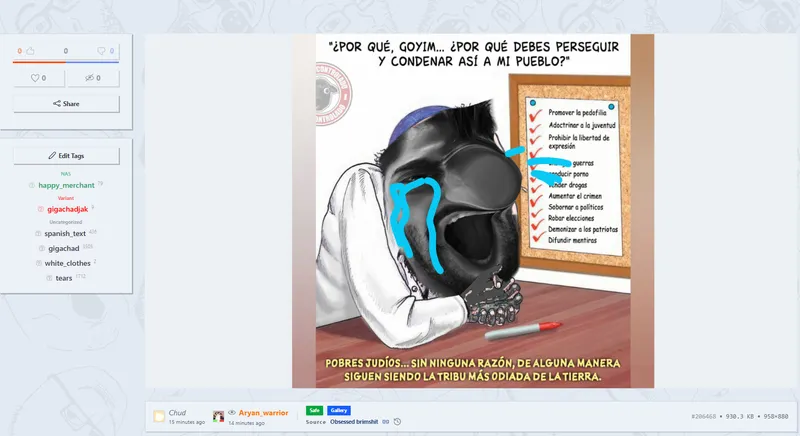Click the tears tag count 1712
Screen dimensions: 800x436
pos(81,276)
